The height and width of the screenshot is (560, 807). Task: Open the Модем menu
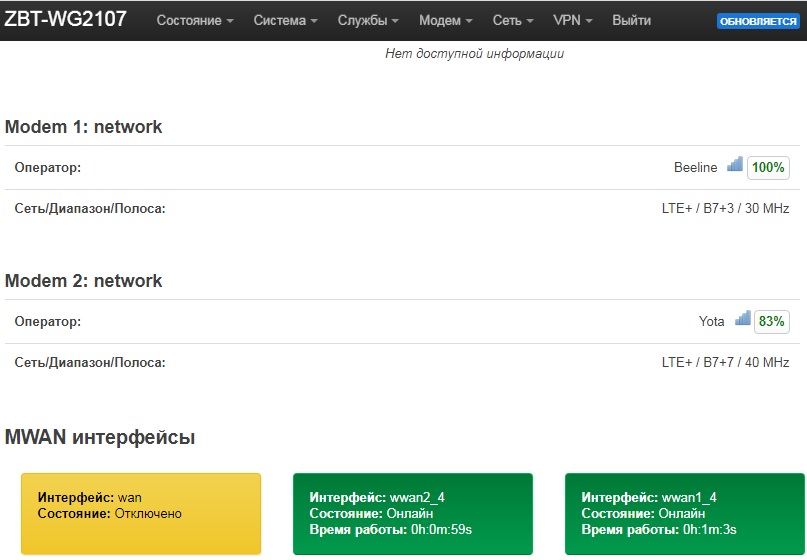pos(445,21)
